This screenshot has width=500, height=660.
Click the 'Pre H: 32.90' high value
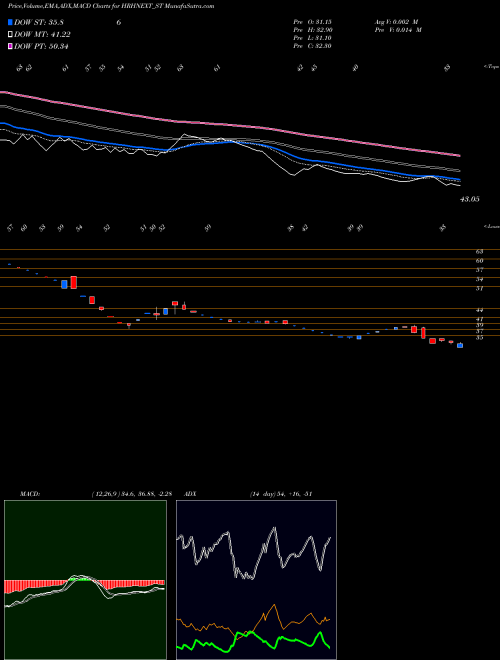click(x=313, y=30)
